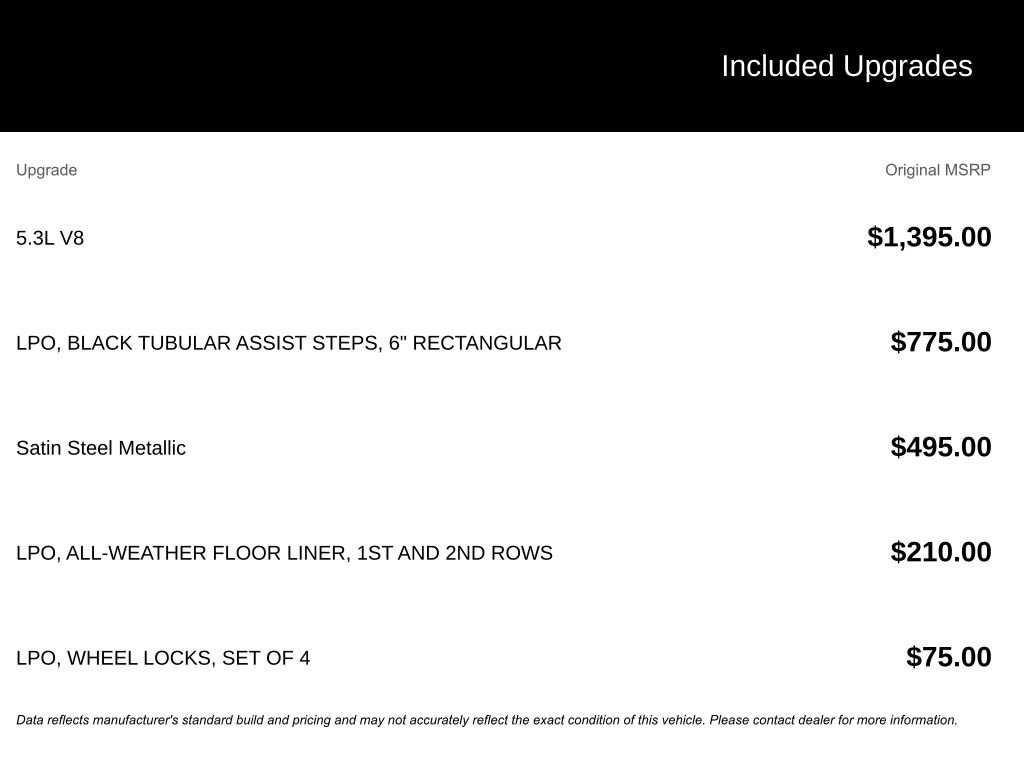Click the Original MSRP column header

pyautogui.click(x=937, y=170)
